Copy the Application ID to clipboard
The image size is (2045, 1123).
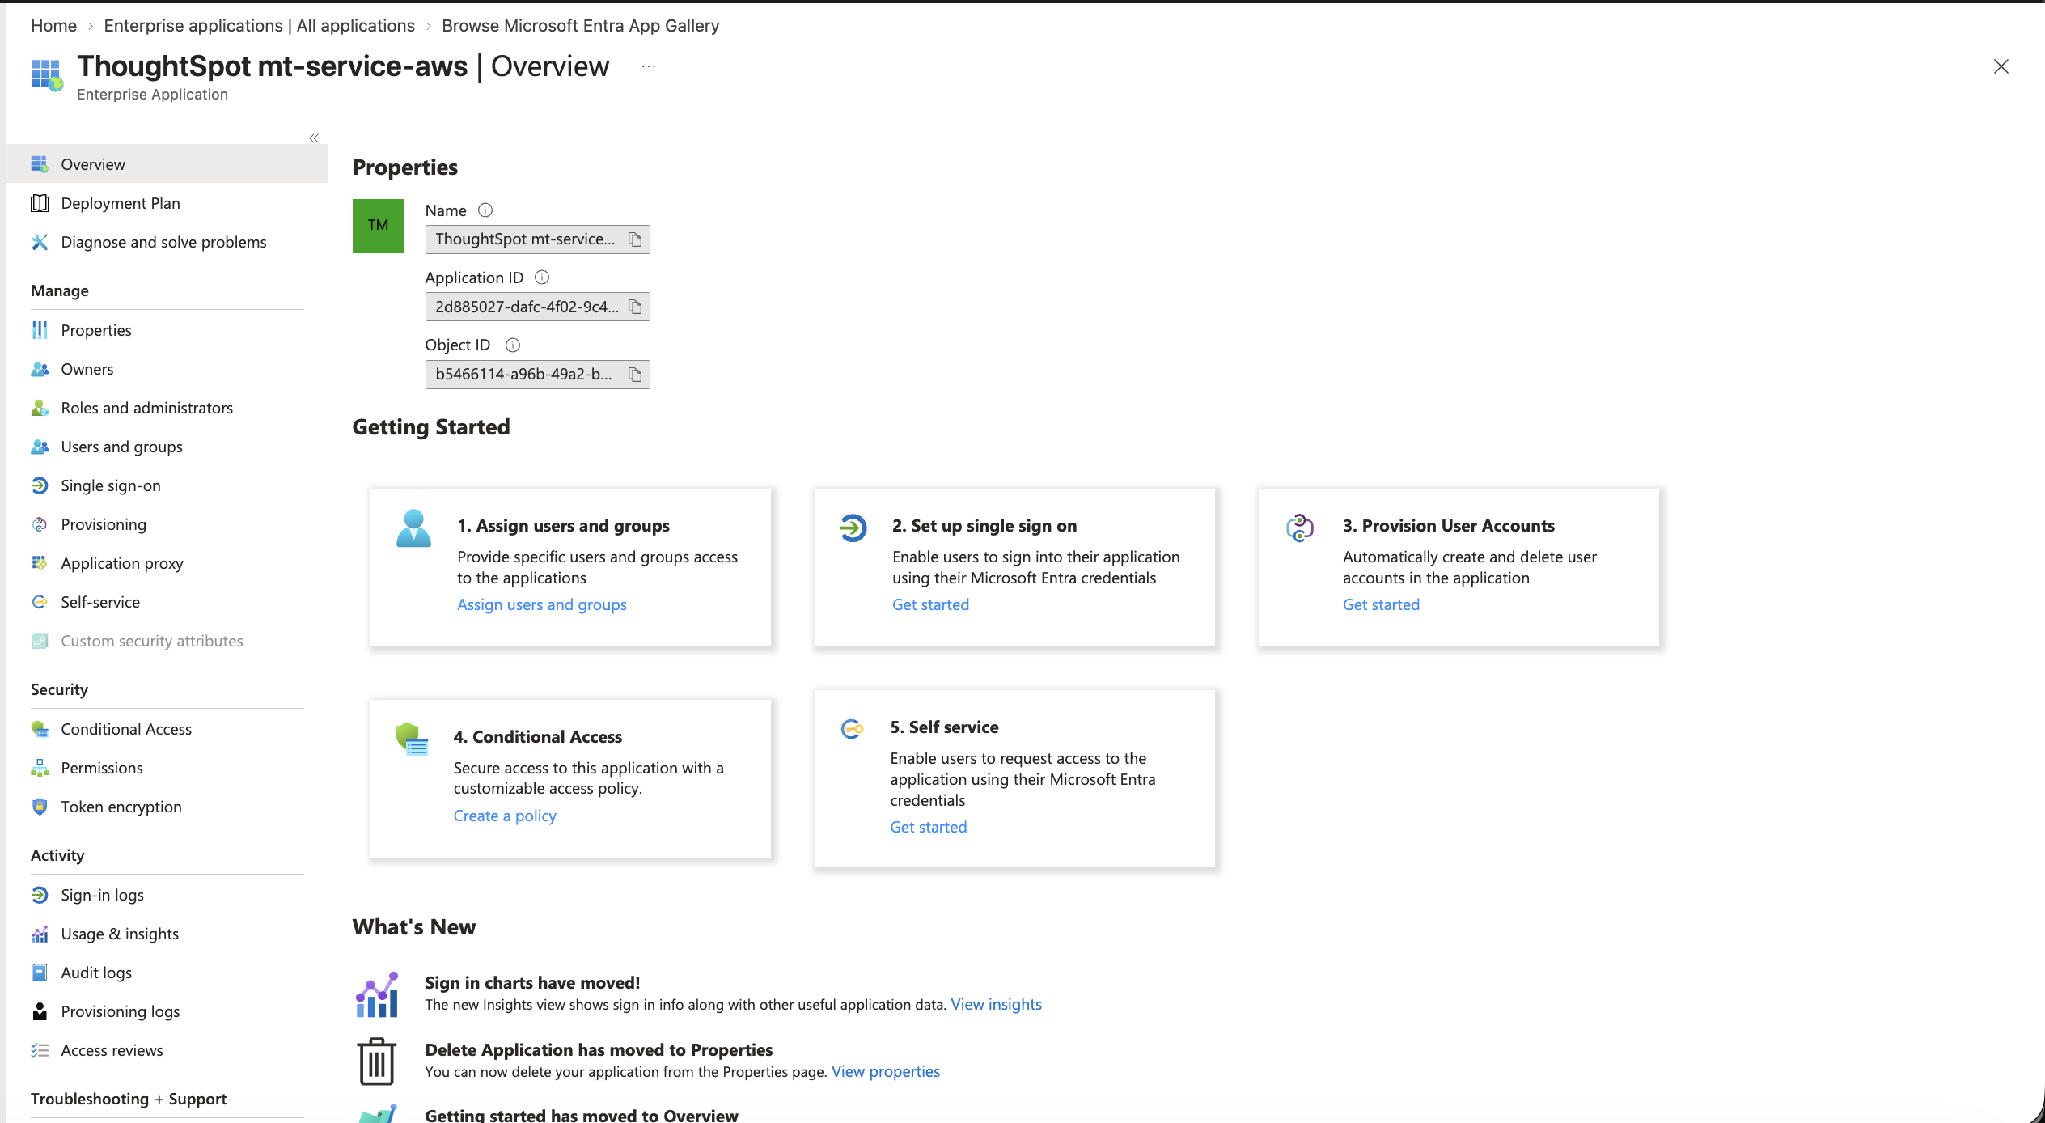[x=635, y=306]
